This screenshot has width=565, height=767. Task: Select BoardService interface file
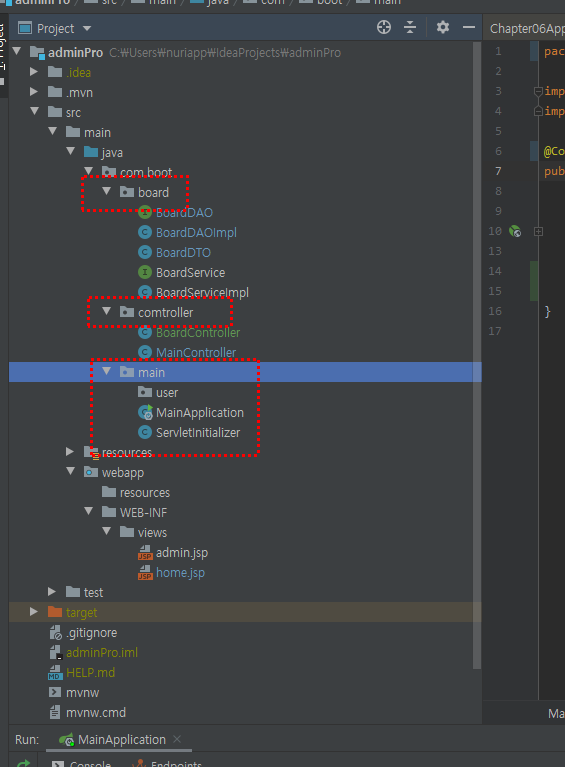coord(190,273)
